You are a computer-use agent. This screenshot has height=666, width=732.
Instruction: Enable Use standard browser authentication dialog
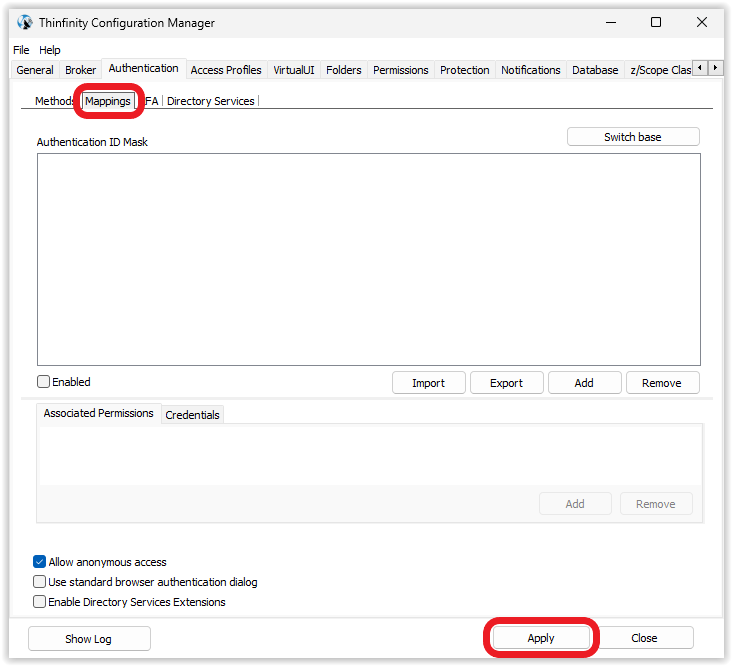(x=40, y=582)
